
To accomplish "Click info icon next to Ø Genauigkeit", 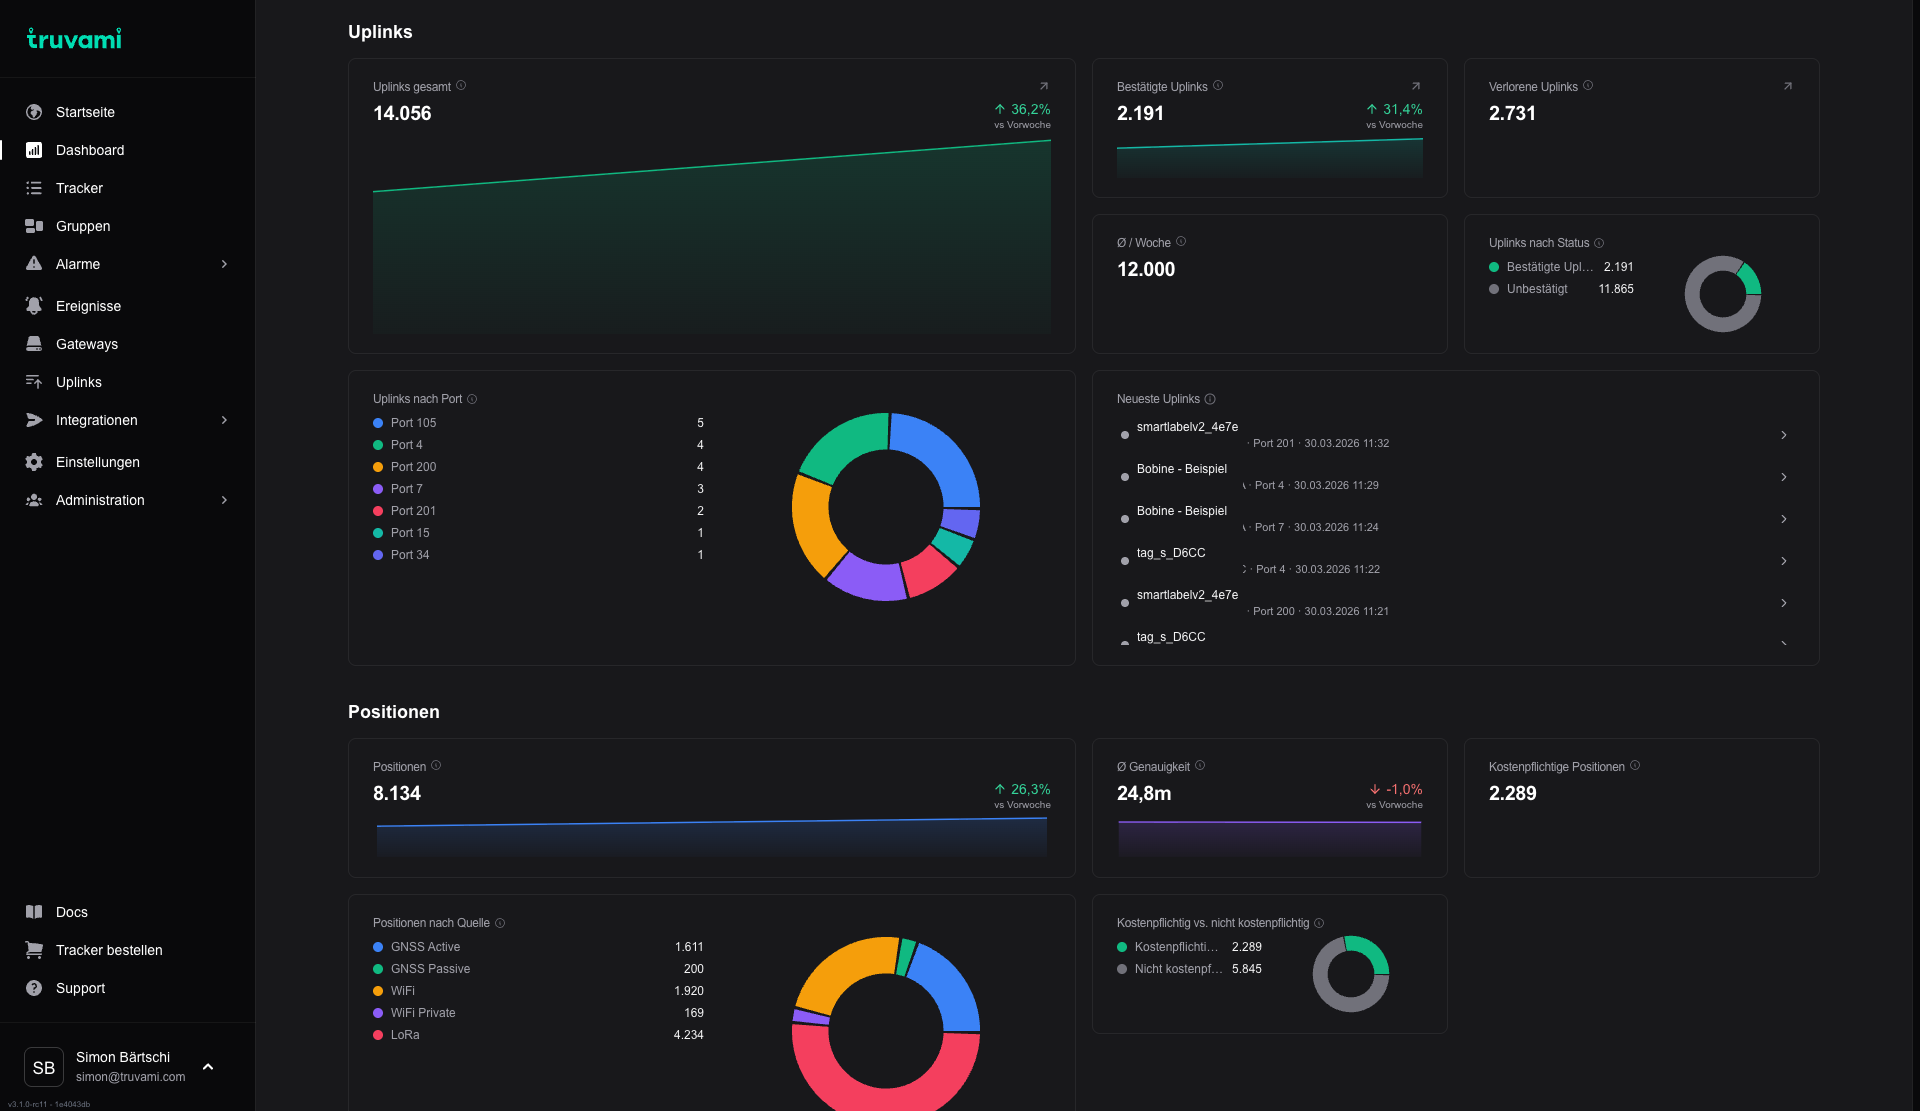I will tap(1200, 766).
